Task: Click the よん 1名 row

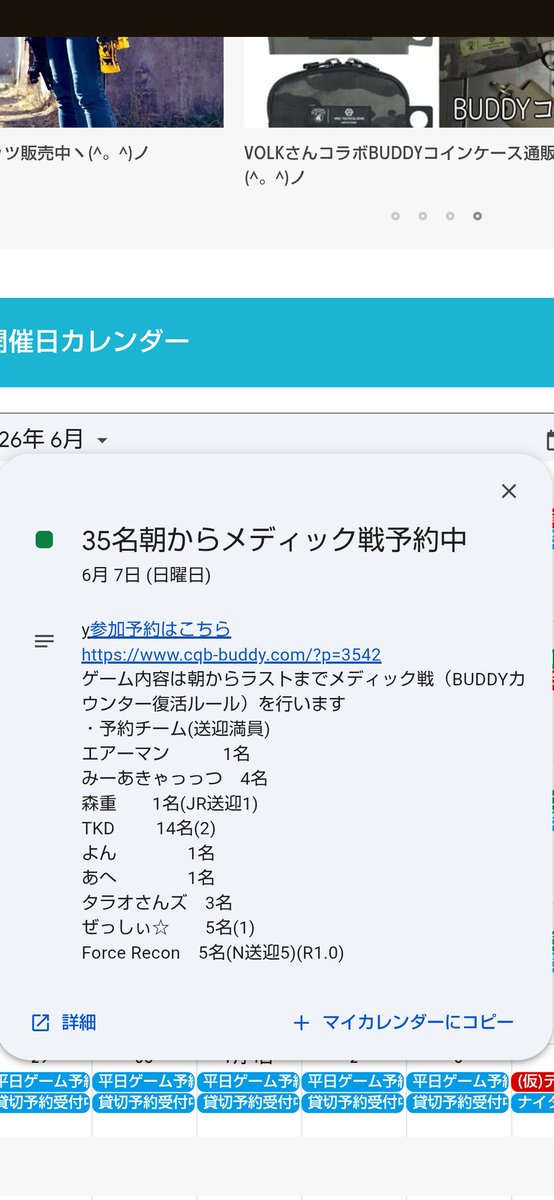Action: pos(149,853)
